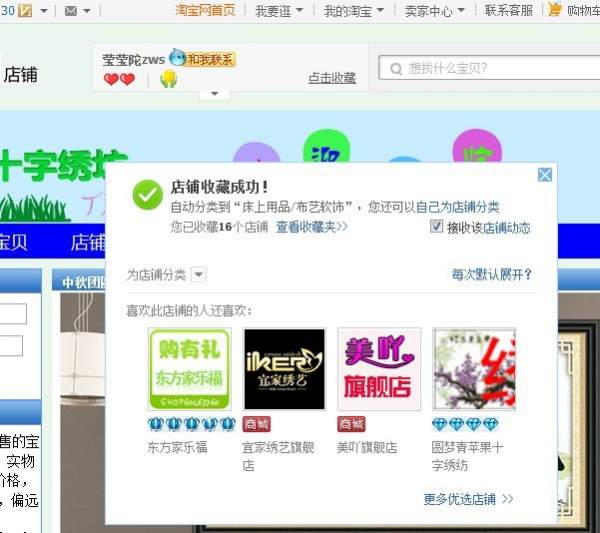Open 我的淘宝 dropdown menu
Viewport: 600px width, 533px height.
pyautogui.click(x=354, y=11)
